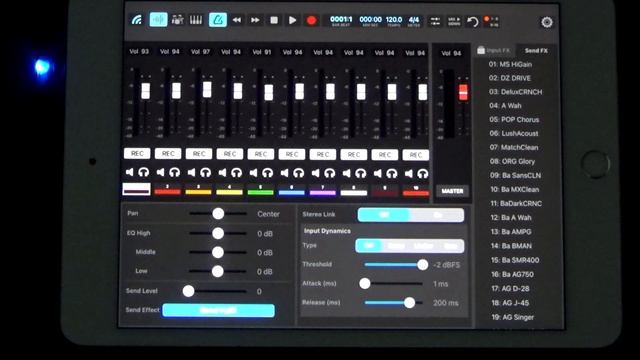The image size is (640, 360).
Task: Choose effect 05: POP Chorus
Action: (x=514, y=120)
